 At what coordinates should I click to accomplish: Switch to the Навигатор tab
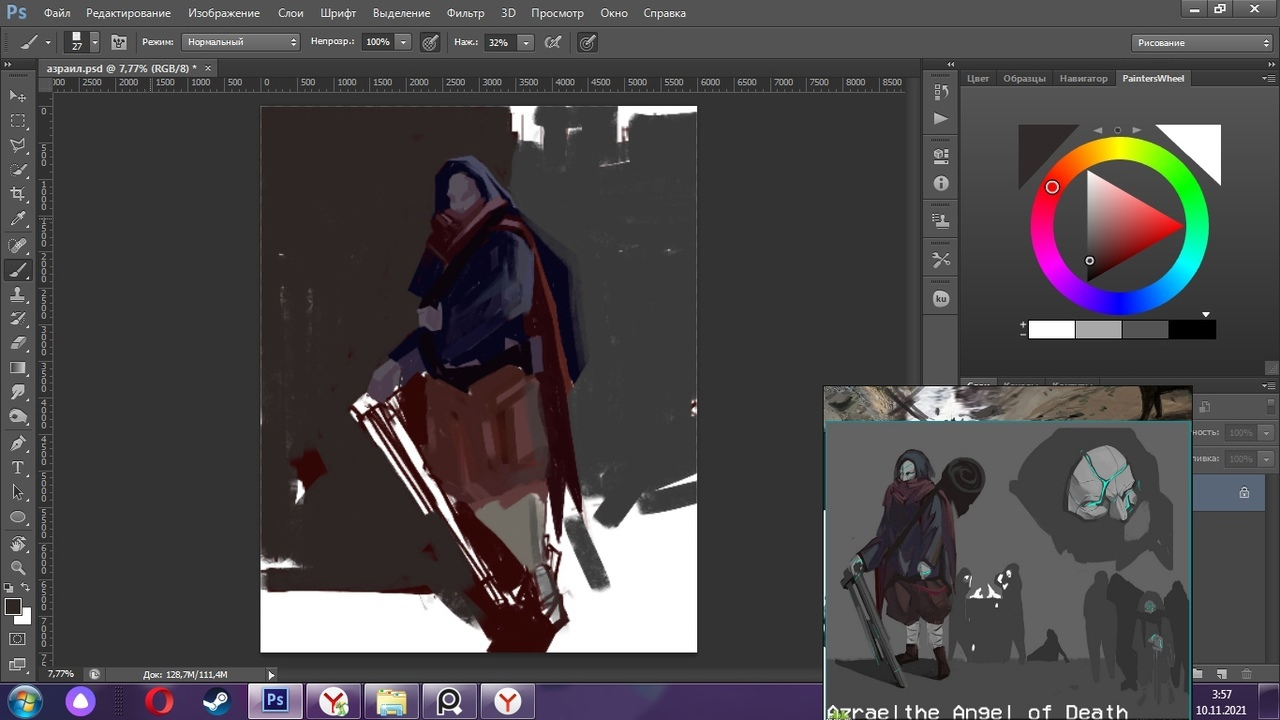tap(1084, 78)
